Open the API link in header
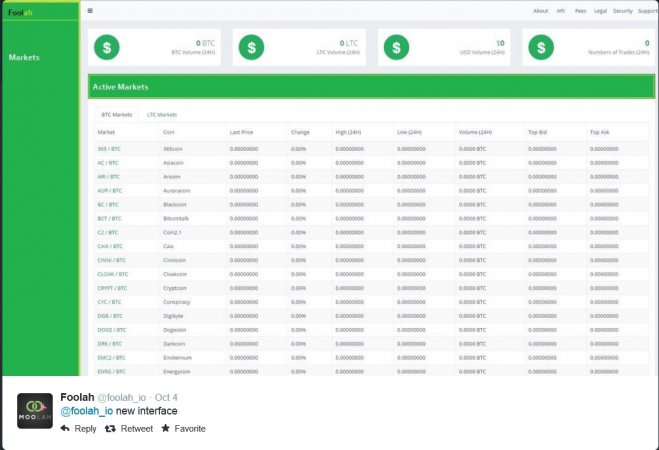 (x=561, y=11)
